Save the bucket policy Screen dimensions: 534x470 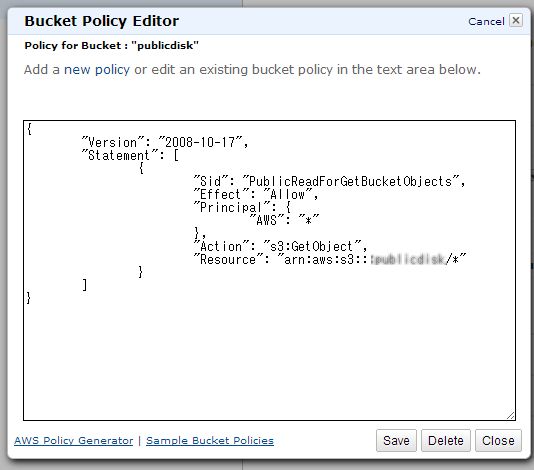point(396,440)
